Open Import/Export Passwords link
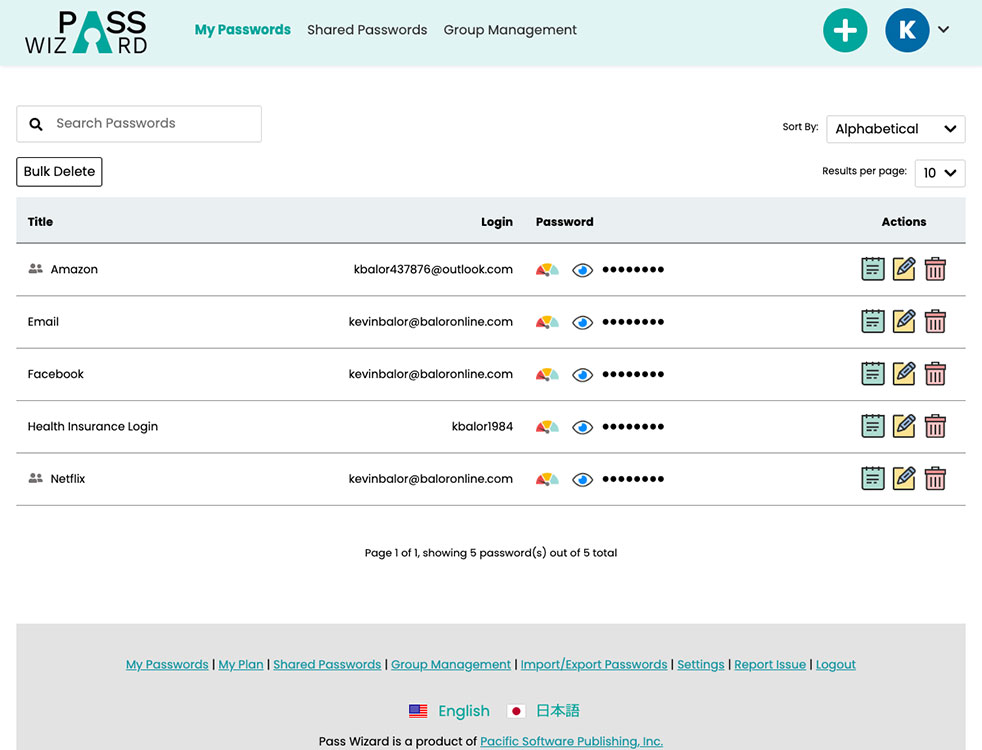Screen dimensions: 982x750 point(594,664)
